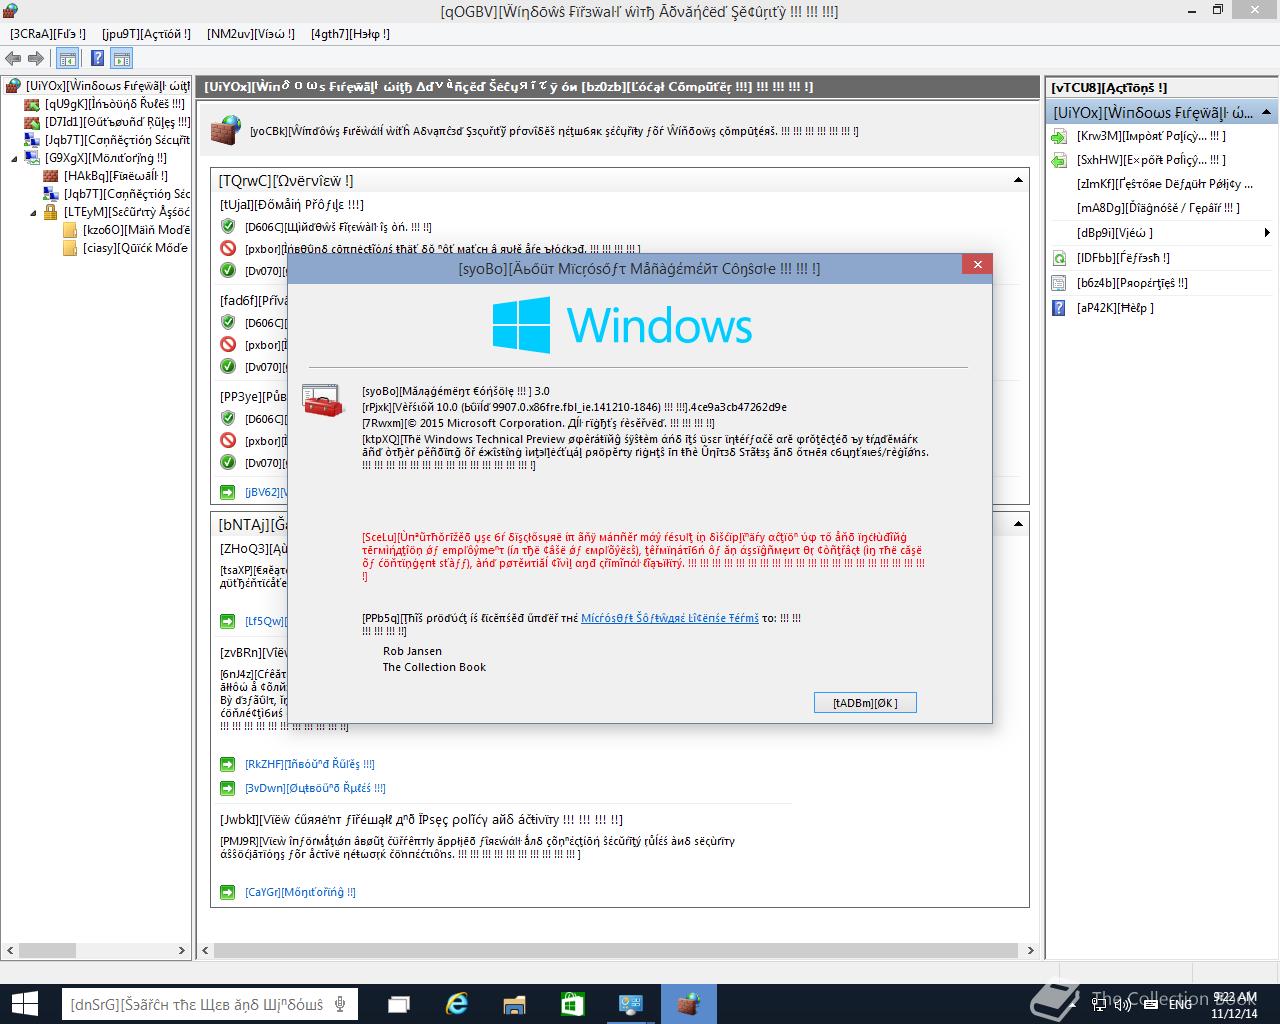This screenshot has width=1280, height=1024.
Task: Click the Refresh action icon
Action: coord(1060,258)
